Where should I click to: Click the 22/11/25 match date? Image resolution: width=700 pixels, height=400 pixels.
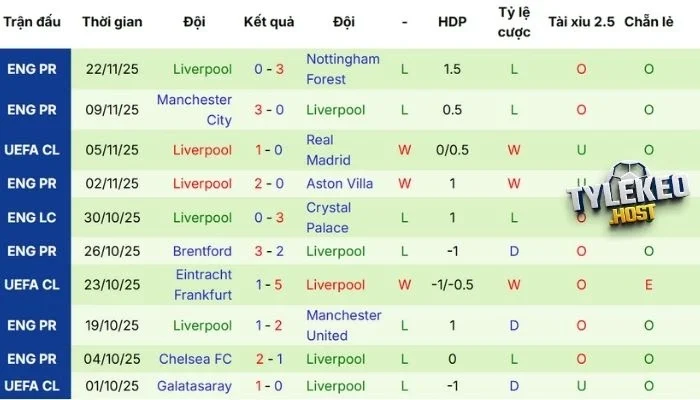click(112, 69)
